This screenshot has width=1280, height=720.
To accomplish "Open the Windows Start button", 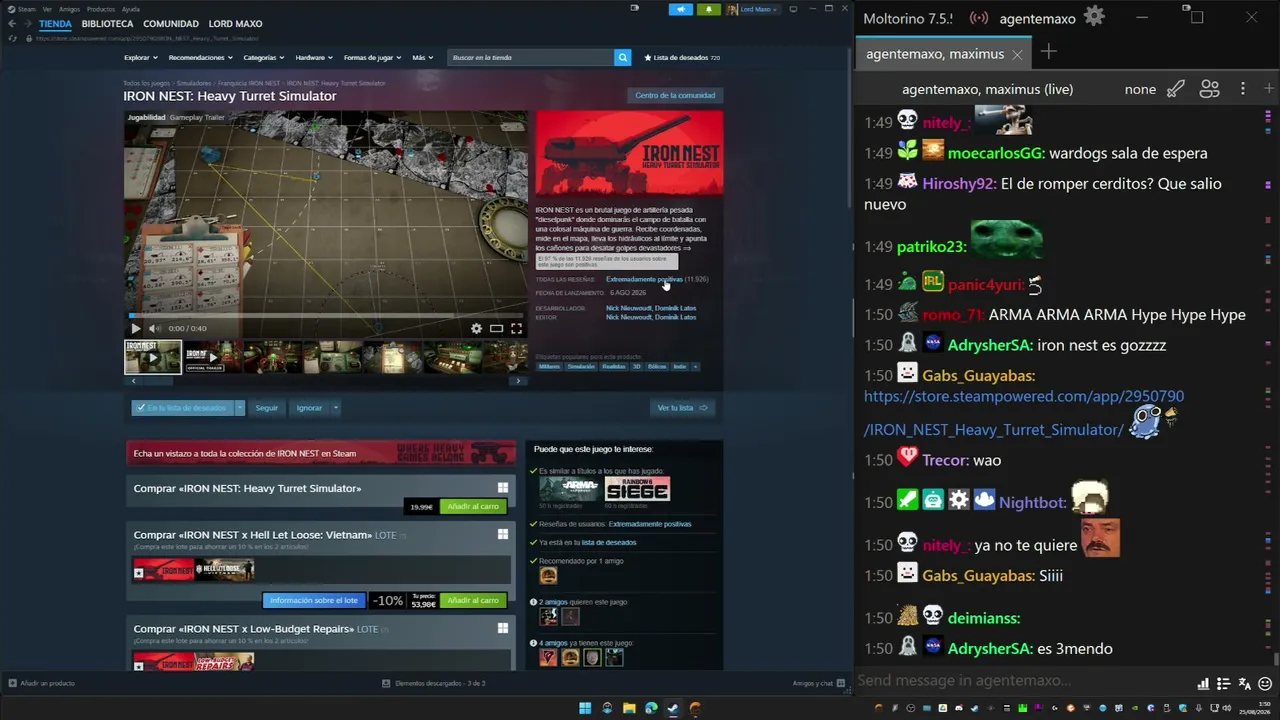I will pyautogui.click(x=585, y=708).
